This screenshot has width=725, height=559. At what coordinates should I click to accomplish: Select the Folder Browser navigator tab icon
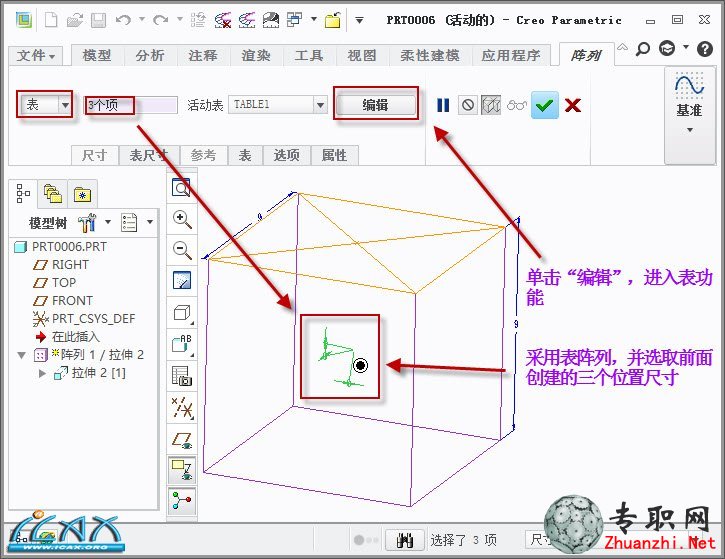pos(52,193)
